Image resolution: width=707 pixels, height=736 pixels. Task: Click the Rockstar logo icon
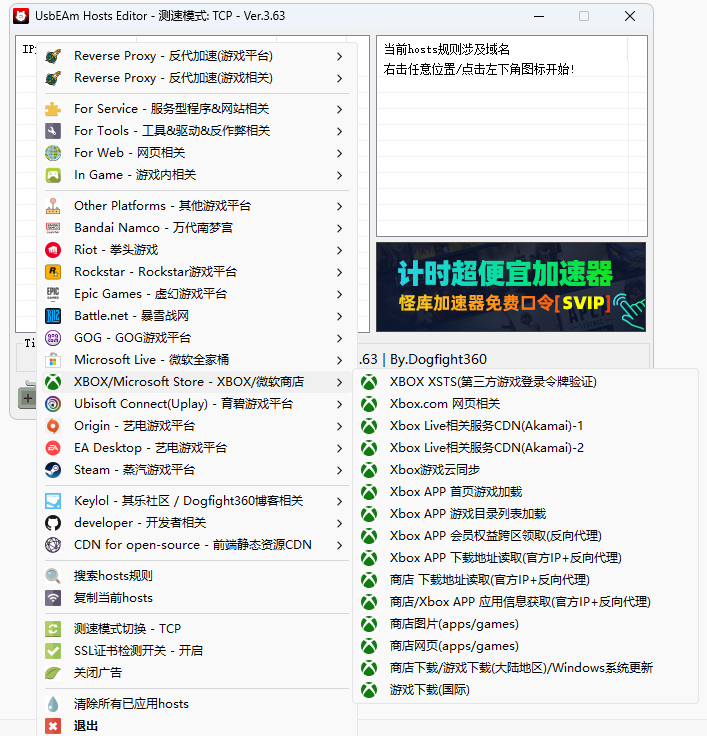[53, 272]
